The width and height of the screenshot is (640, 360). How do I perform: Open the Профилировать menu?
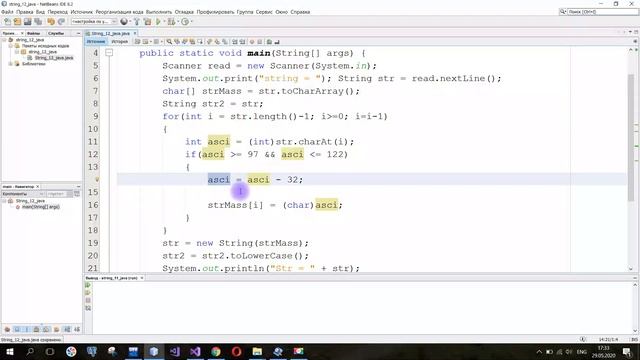click(x=215, y=12)
